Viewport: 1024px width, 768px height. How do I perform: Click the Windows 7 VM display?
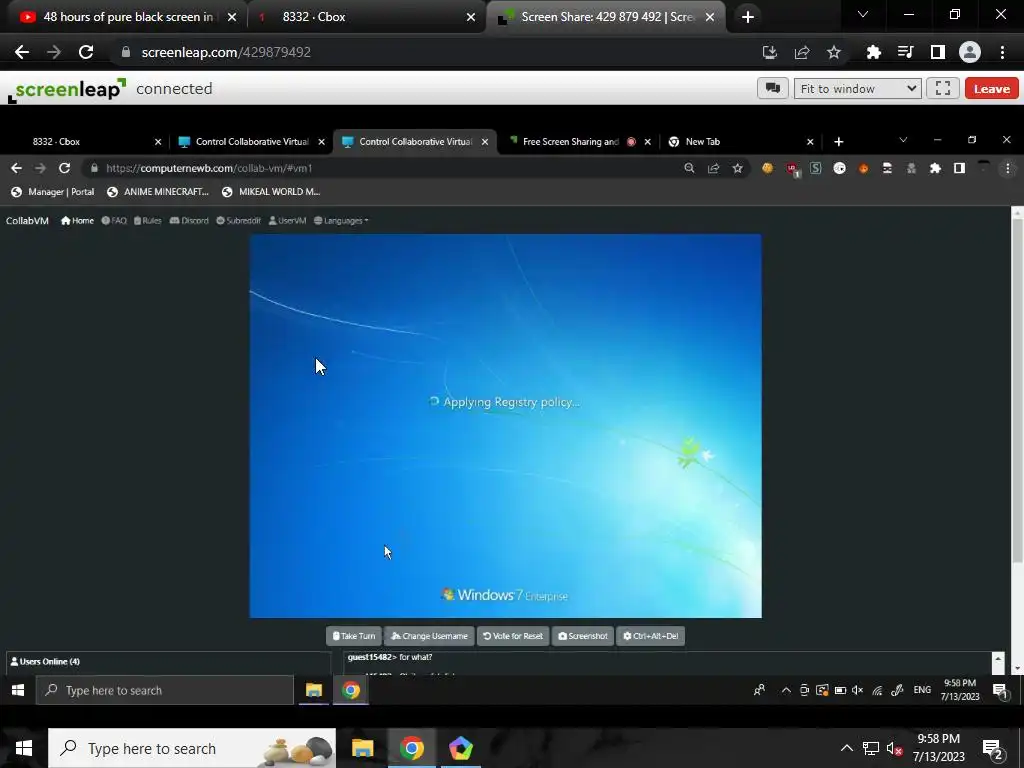(505, 426)
